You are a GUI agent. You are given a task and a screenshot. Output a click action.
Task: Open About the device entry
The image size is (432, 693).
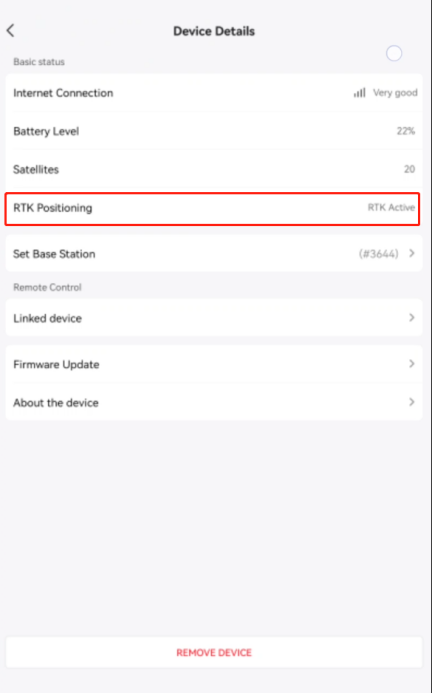coord(214,402)
